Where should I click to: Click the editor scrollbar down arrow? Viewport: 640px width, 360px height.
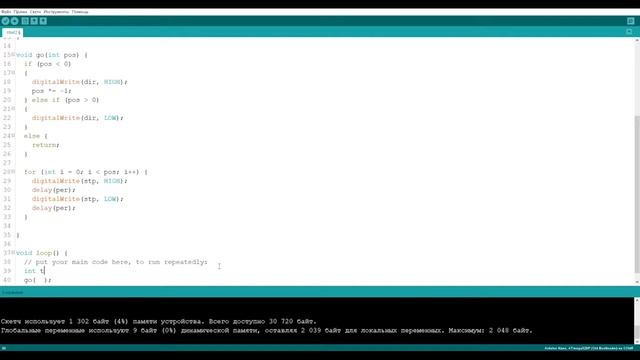coord(637,282)
